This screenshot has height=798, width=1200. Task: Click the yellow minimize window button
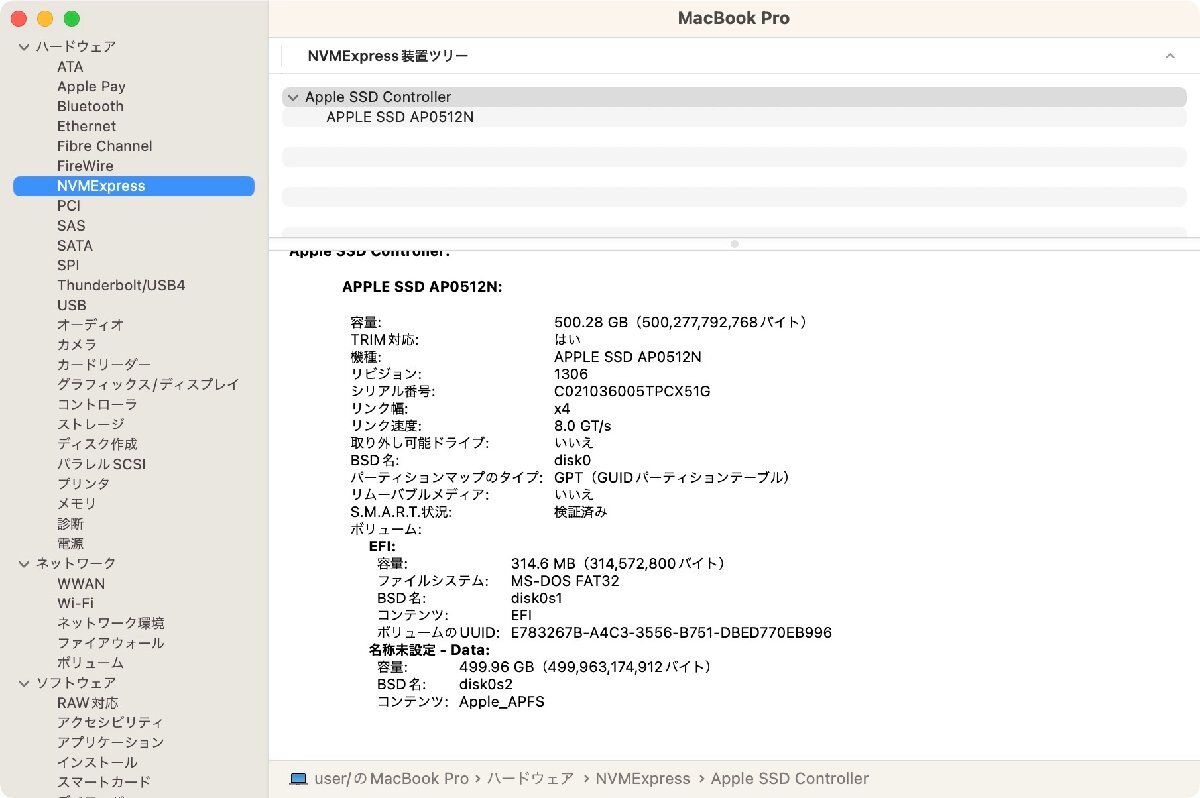[45, 19]
